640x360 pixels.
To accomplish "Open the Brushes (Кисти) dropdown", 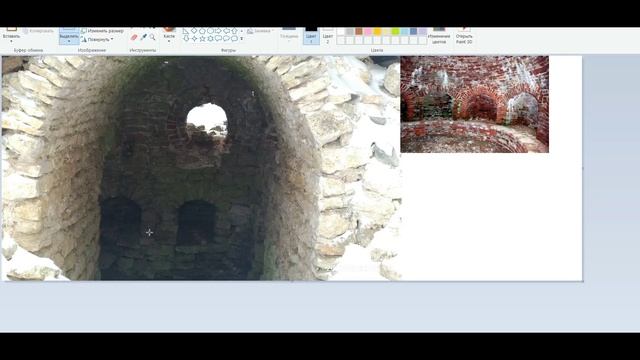I will point(169,38).
